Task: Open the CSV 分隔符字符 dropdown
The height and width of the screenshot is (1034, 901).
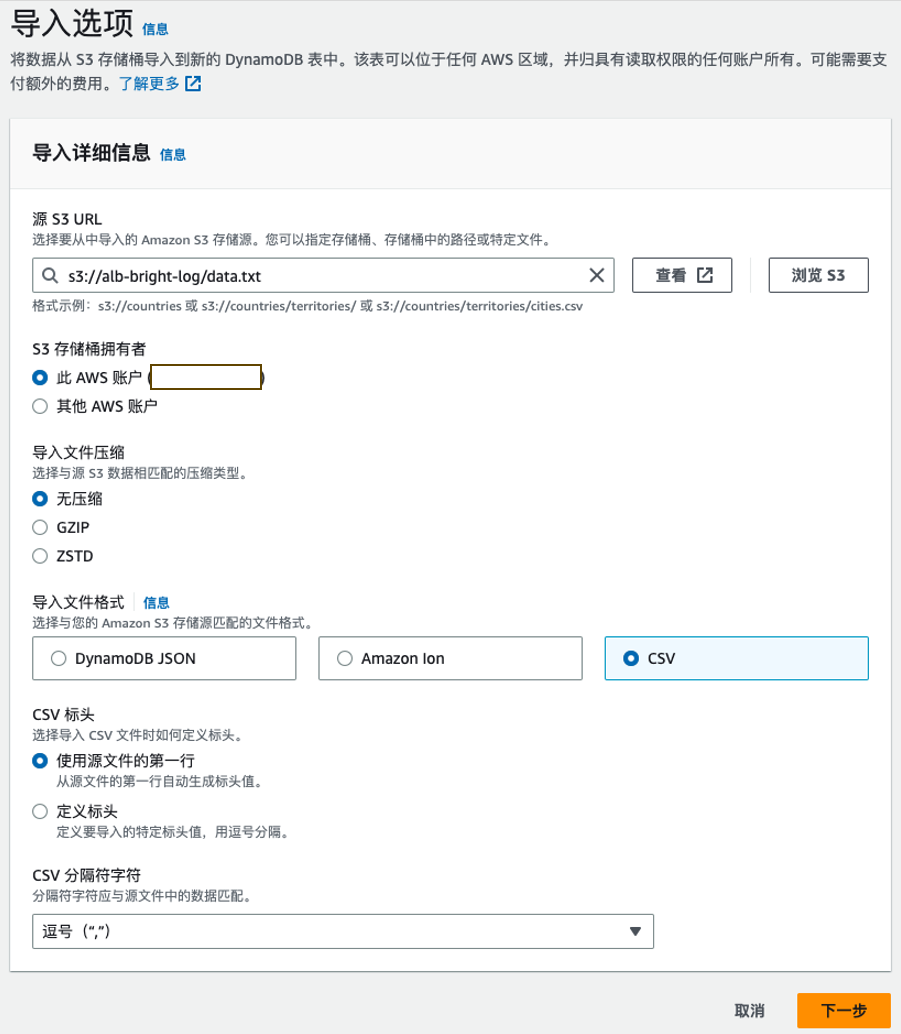Action: tap(343, 931)
